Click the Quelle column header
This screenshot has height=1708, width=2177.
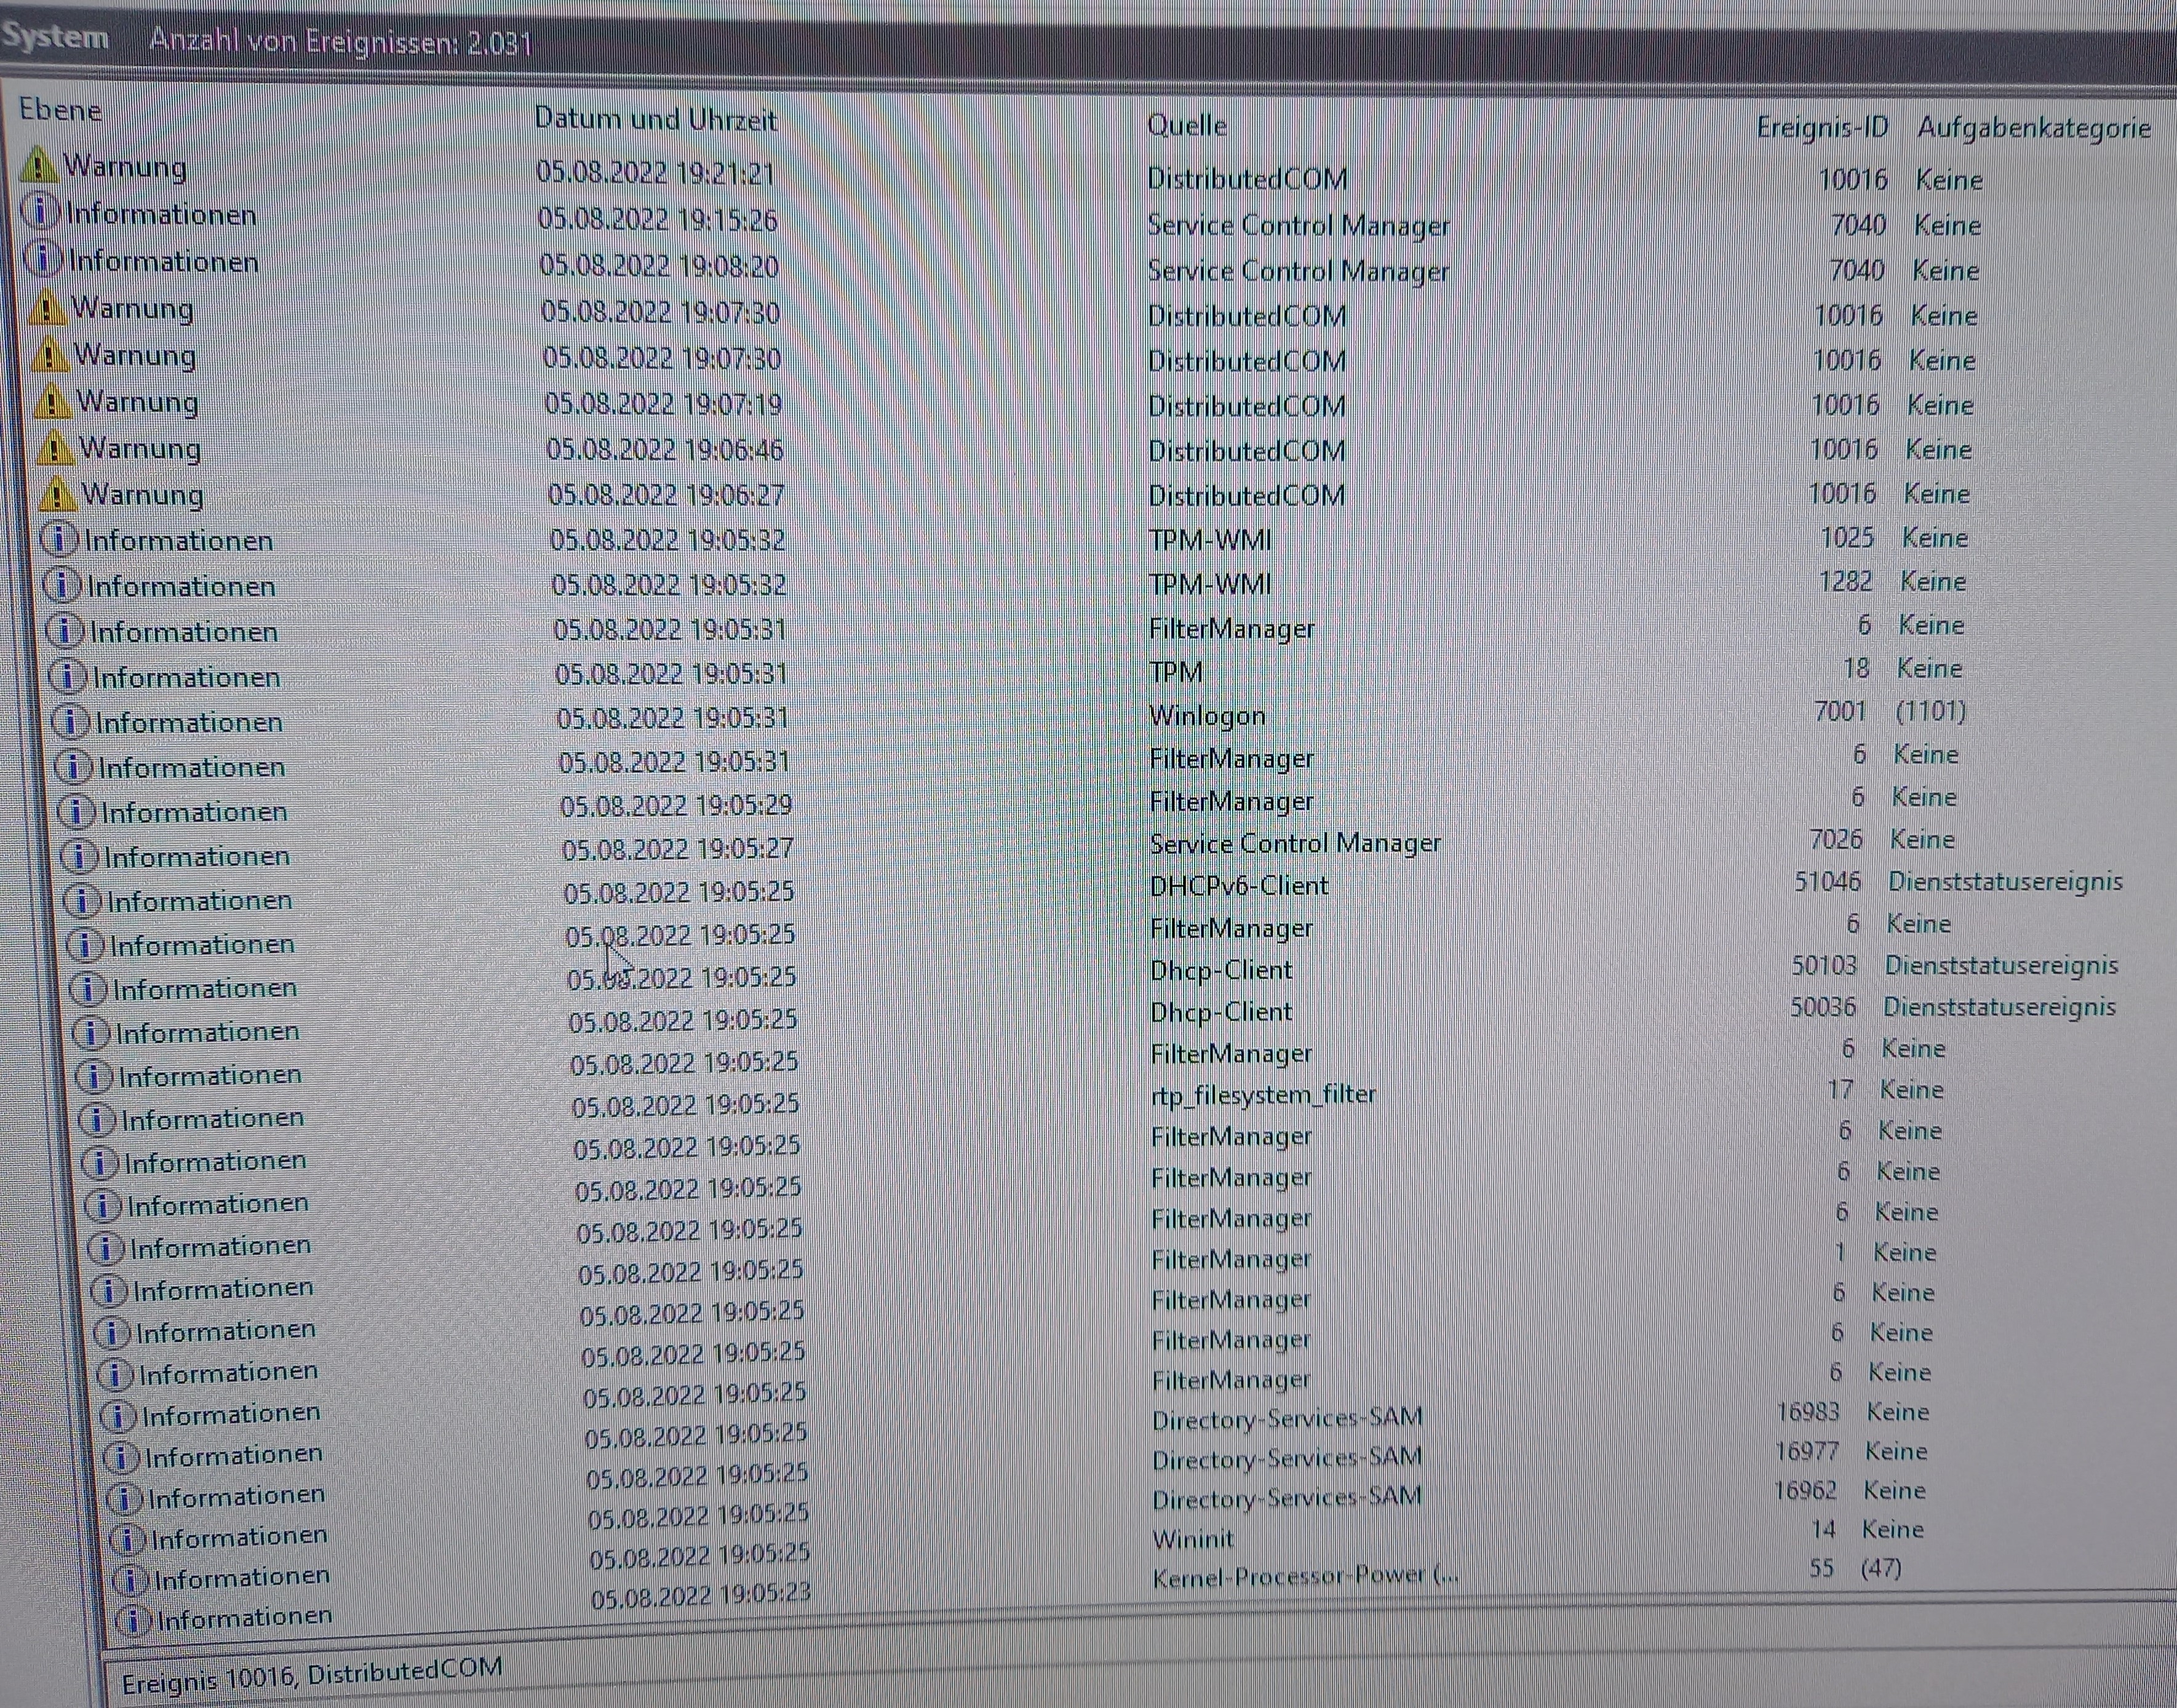pos(1186,126)
